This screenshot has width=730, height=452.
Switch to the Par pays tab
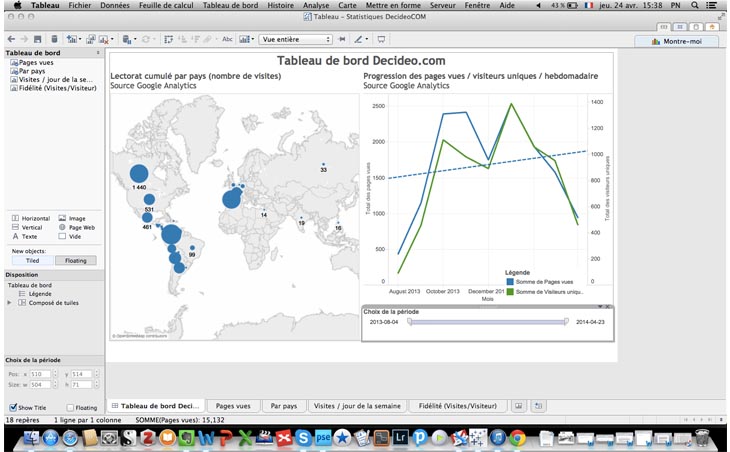[x=284, y=406]
